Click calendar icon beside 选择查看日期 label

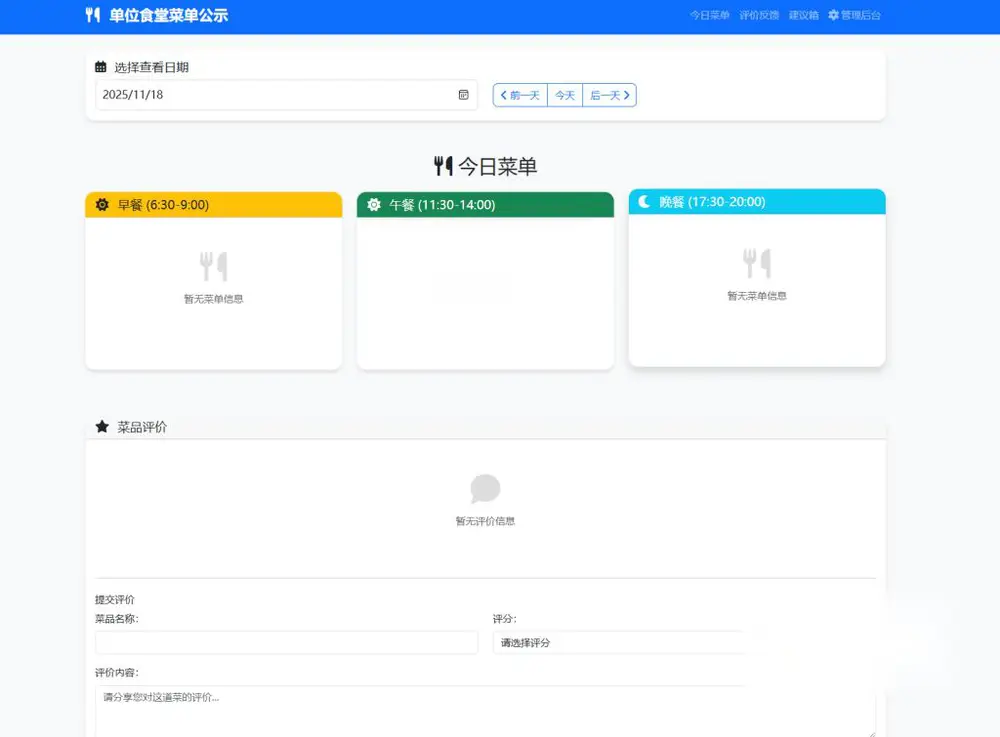[x=101, y=67]
